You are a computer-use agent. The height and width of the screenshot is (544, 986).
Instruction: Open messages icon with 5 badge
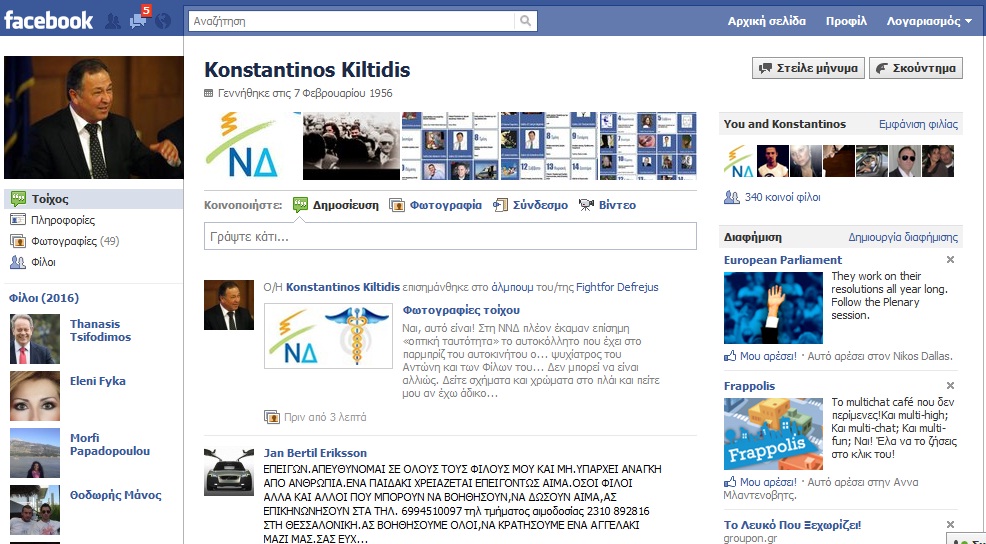(x=138, y=21)
